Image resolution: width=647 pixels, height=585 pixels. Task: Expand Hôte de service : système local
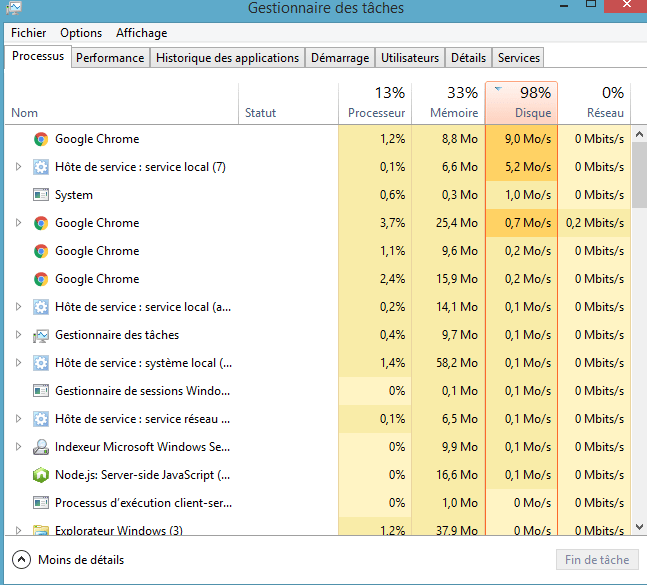point(18,363)
